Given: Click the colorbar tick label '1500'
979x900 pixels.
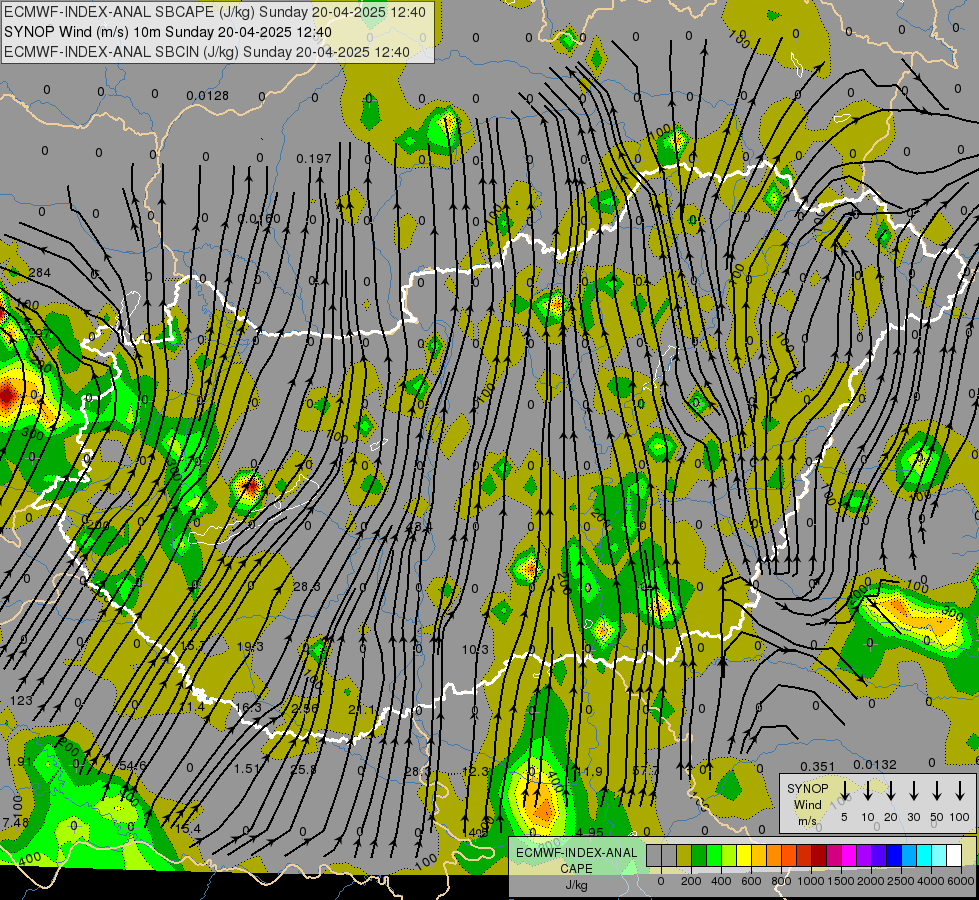Looking at the screenshot, I should click(840, 881).
